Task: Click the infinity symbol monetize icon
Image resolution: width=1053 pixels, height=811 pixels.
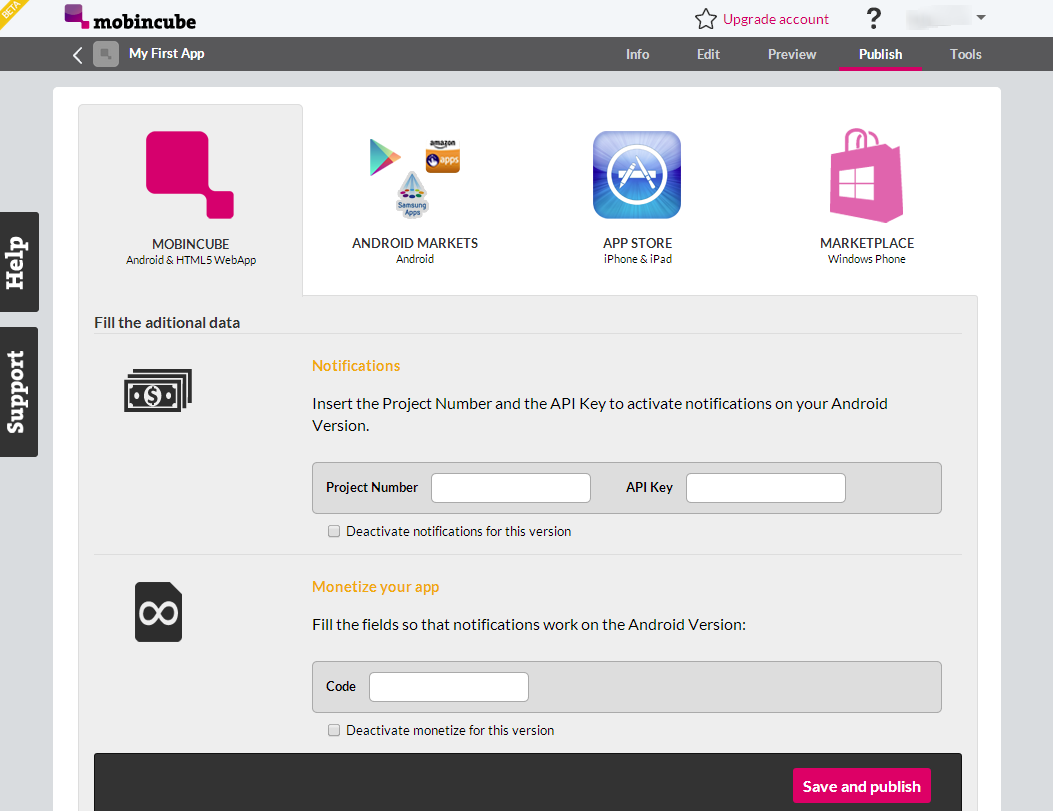Action: click(x=158, y=612)
